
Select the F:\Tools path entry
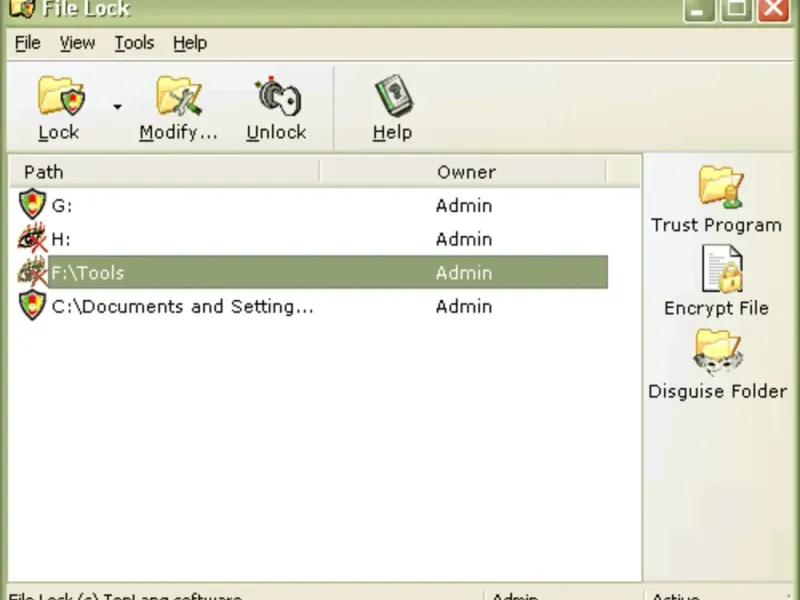pos(88,273)
